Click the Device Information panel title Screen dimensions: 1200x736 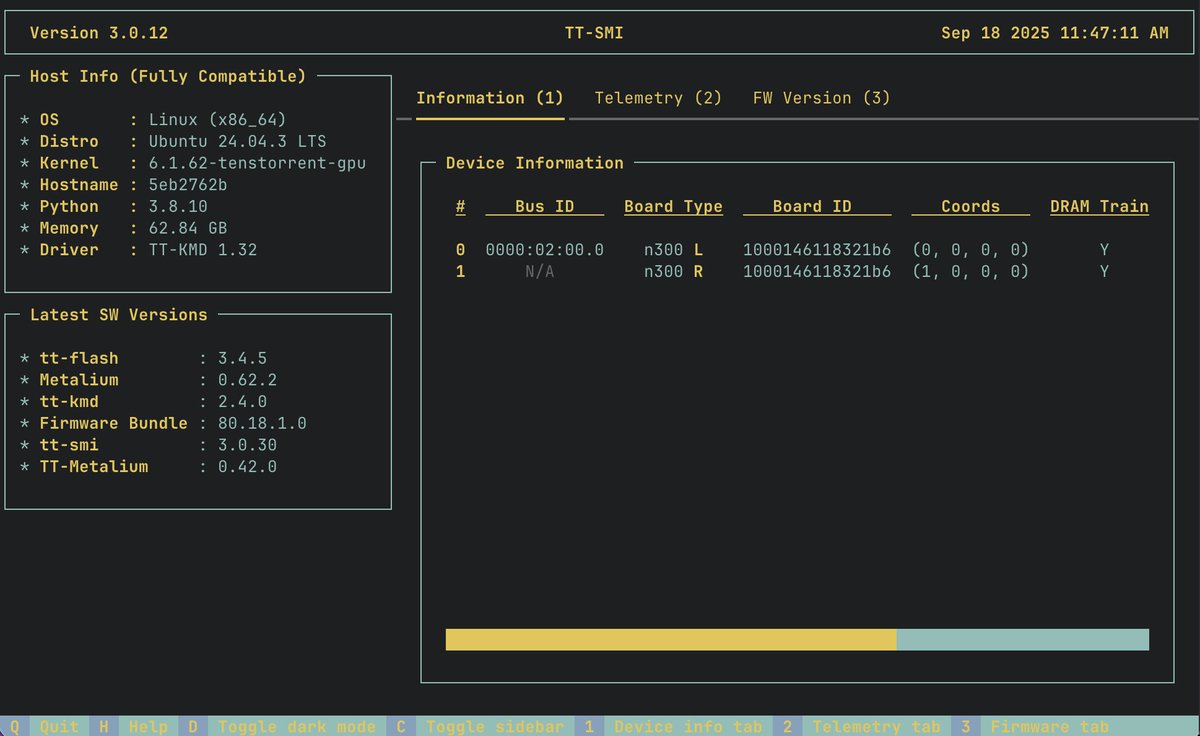[x=534, y=163]
